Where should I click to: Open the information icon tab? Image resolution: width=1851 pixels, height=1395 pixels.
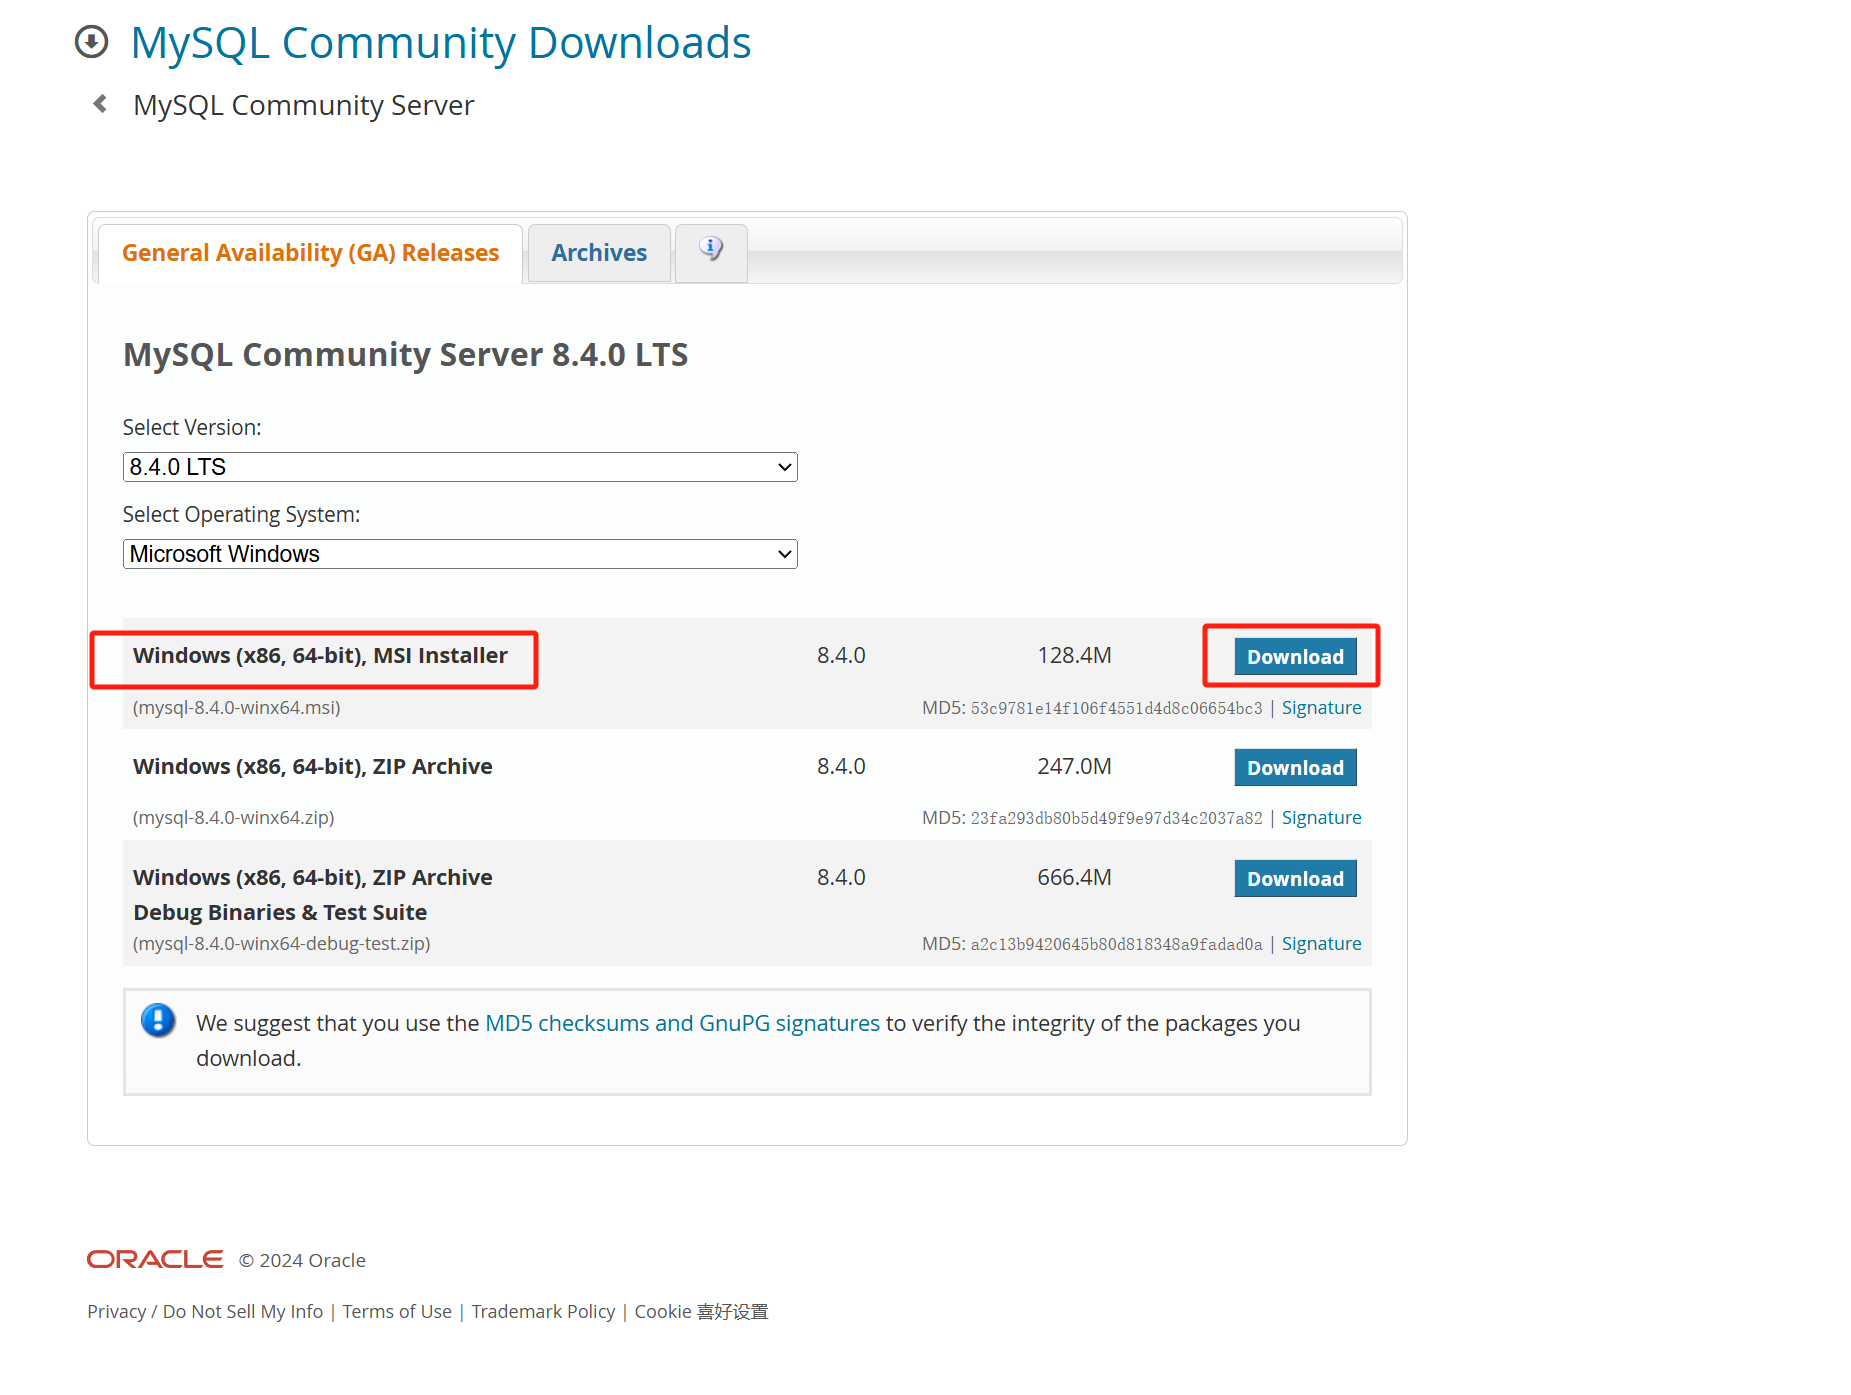coord(711,250)
